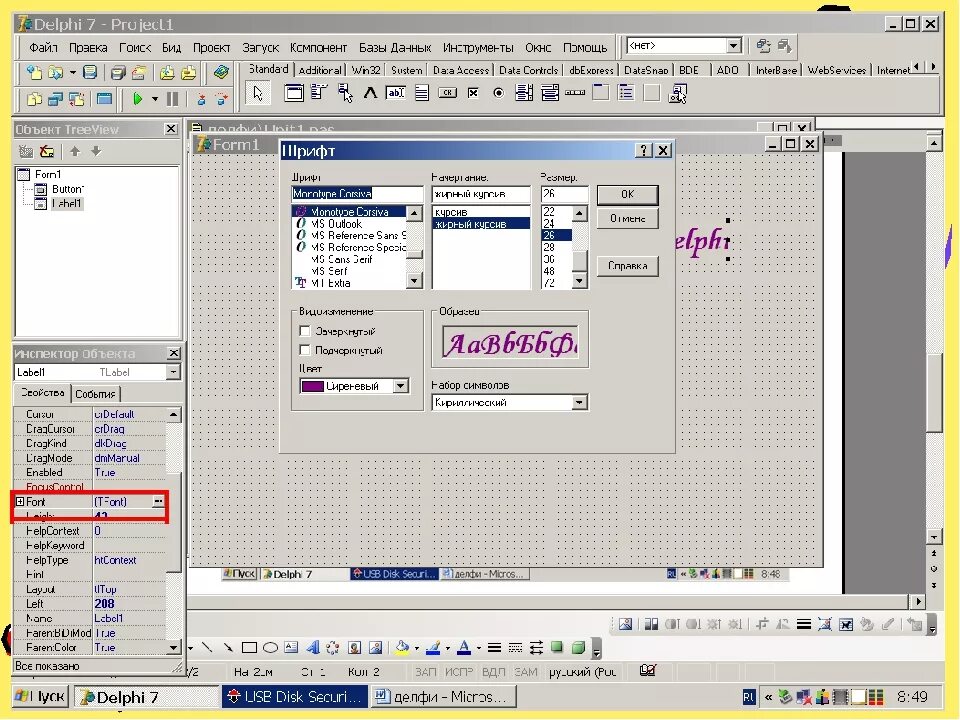960x720 pixels.
Task: Click the green Run arrow icon
Action: click(x=138, y=99)
